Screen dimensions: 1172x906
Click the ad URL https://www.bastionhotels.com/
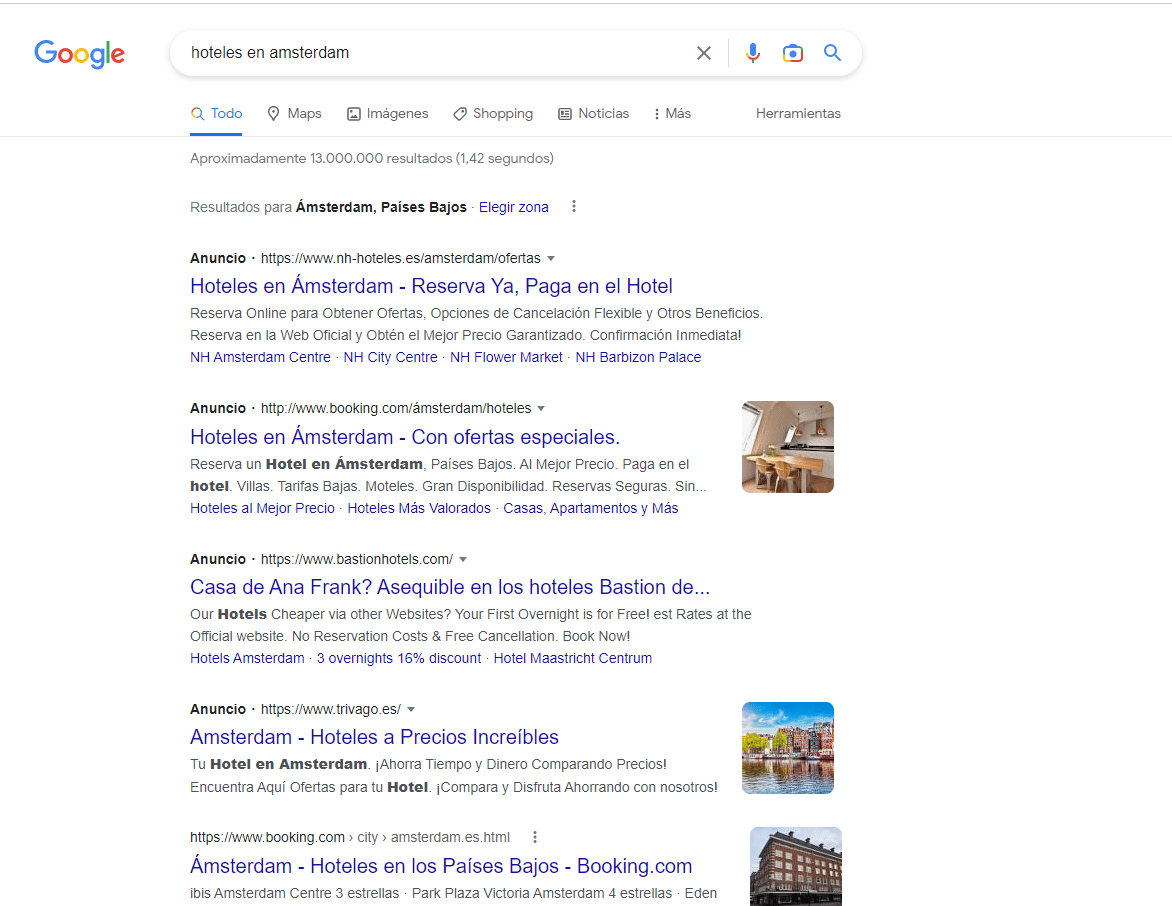357,560
